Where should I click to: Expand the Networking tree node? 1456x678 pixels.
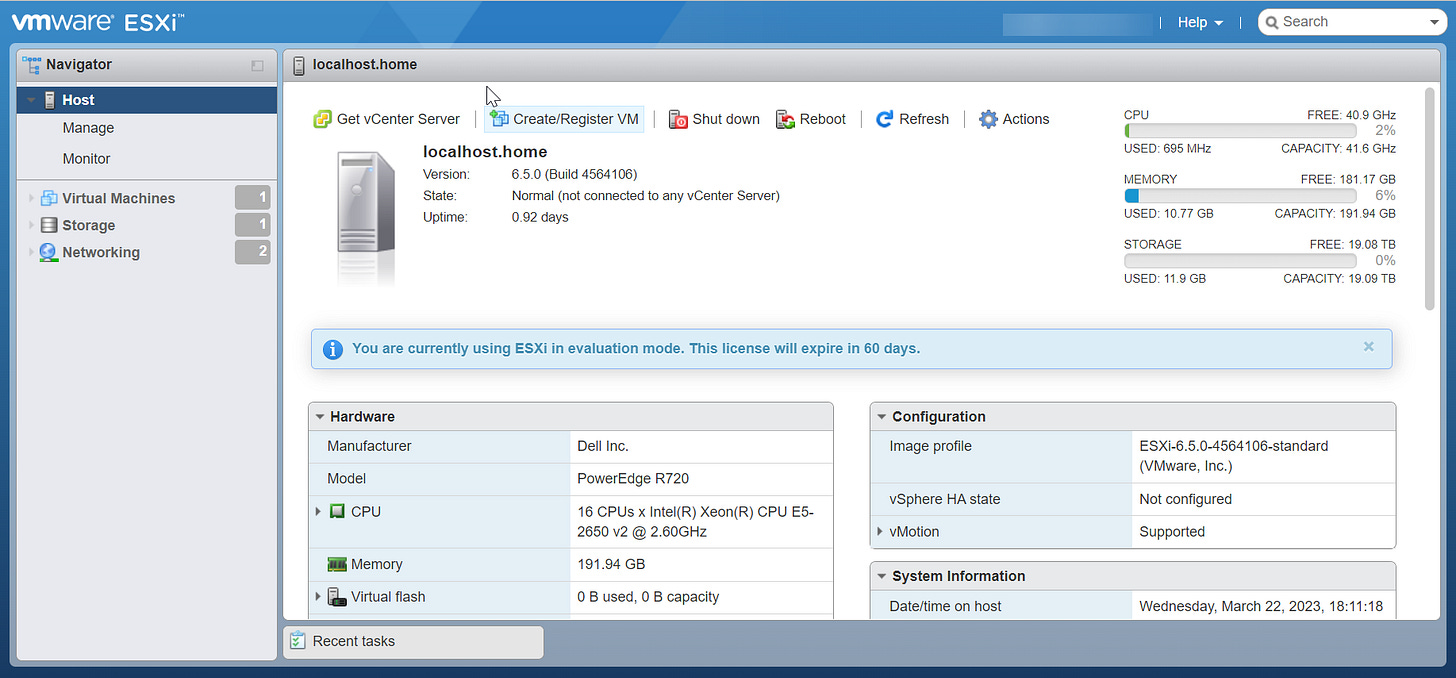32,252
